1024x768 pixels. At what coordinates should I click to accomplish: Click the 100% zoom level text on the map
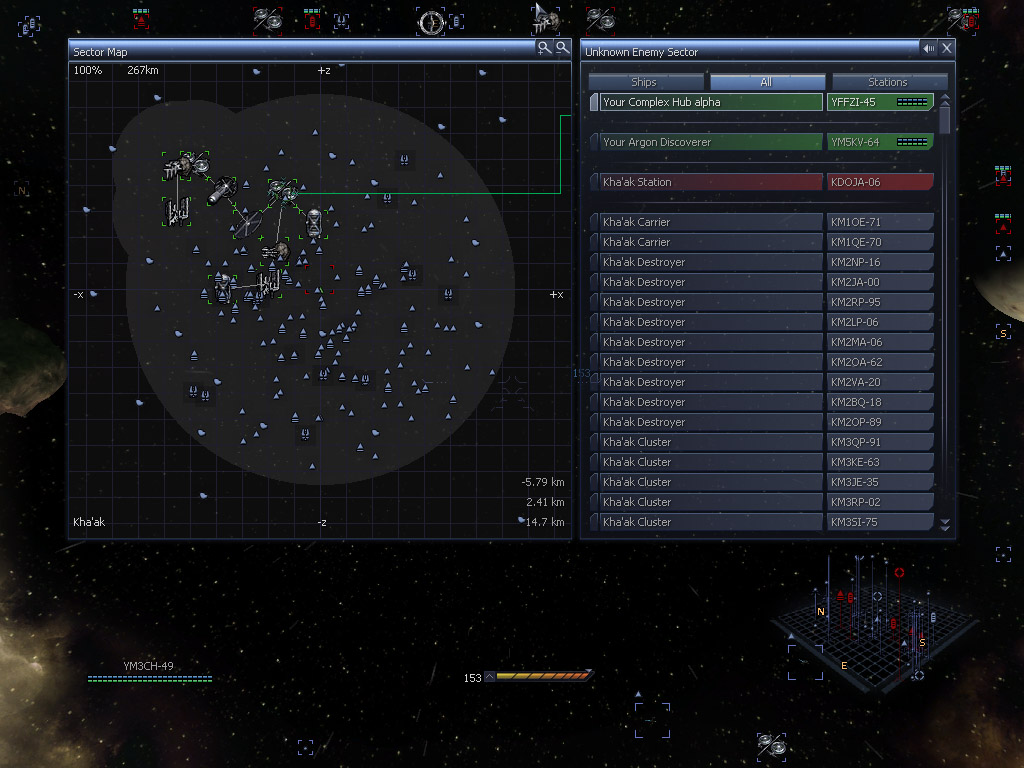pyautogui.click(x=88, y=71)
